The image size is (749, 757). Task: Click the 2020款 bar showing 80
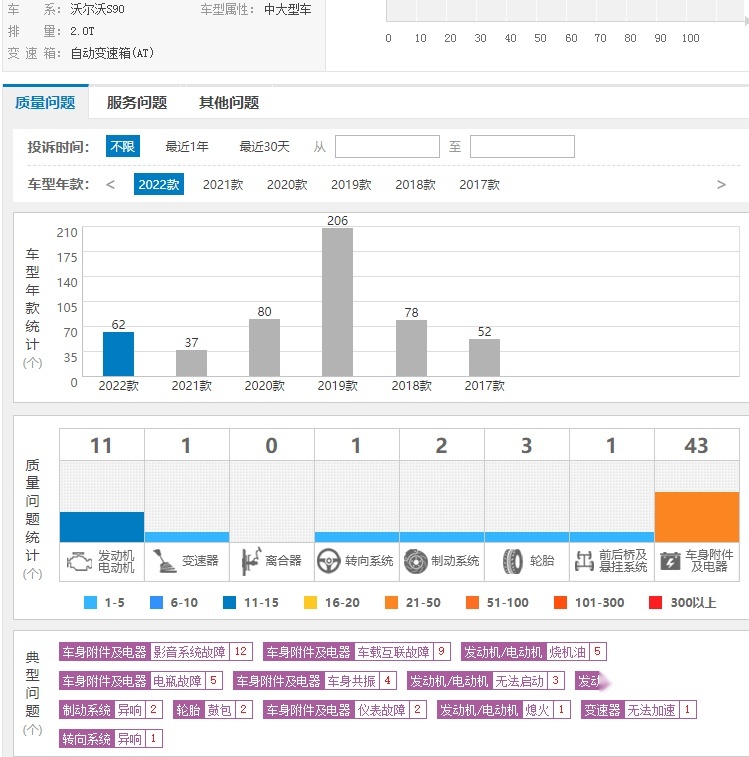[x=264, y=348]
